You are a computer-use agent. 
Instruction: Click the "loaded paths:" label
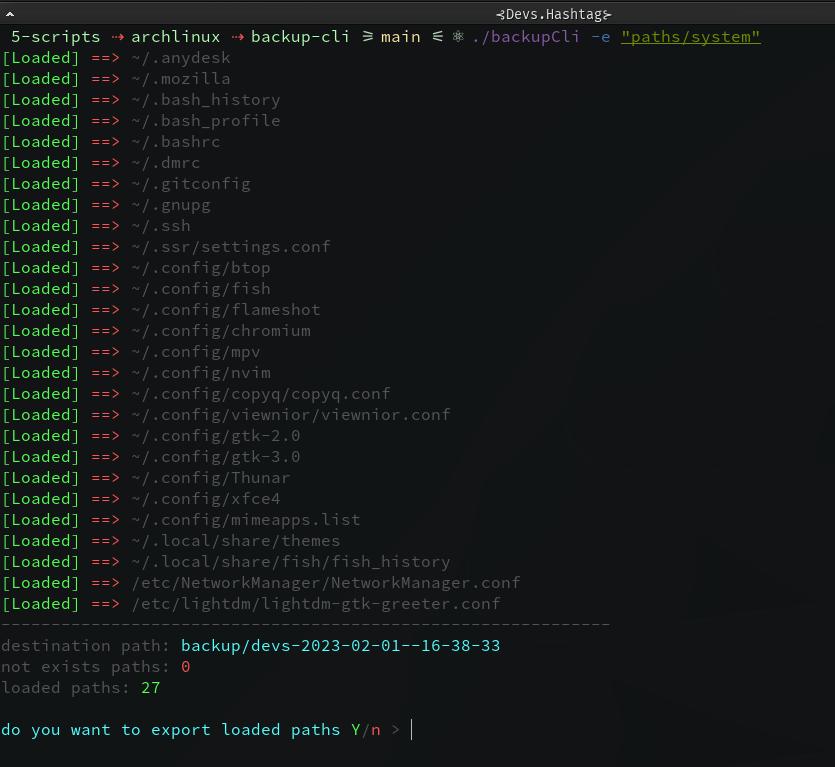[65, 688]
